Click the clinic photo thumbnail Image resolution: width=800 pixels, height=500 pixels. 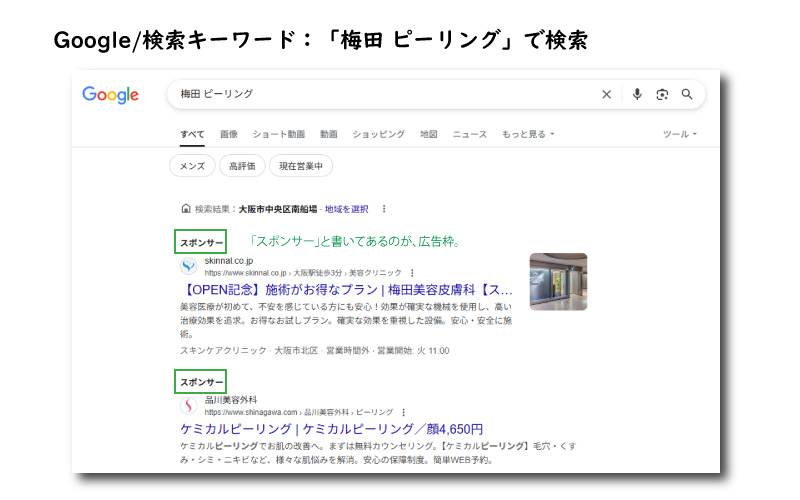point(558,282)
